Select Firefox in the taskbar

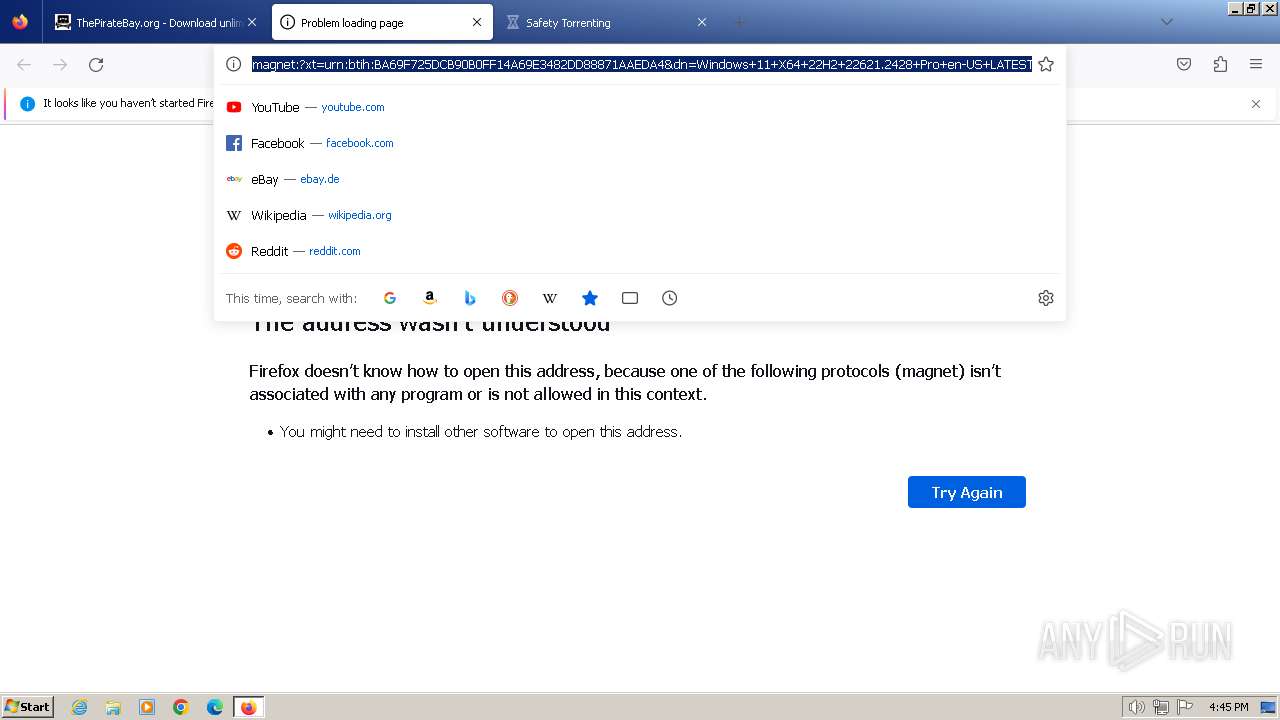(249, 707)
